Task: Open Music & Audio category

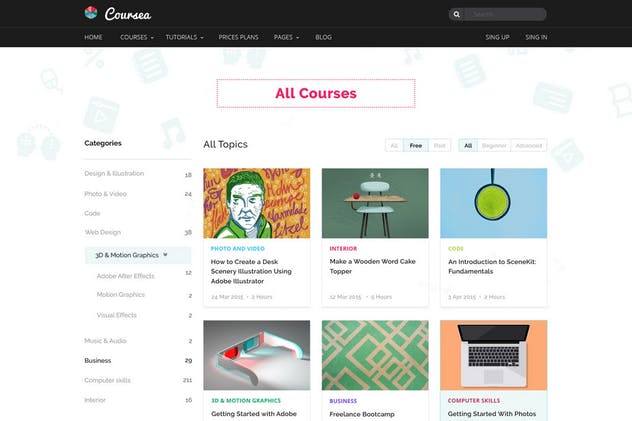Action: [x=105, y=341]
